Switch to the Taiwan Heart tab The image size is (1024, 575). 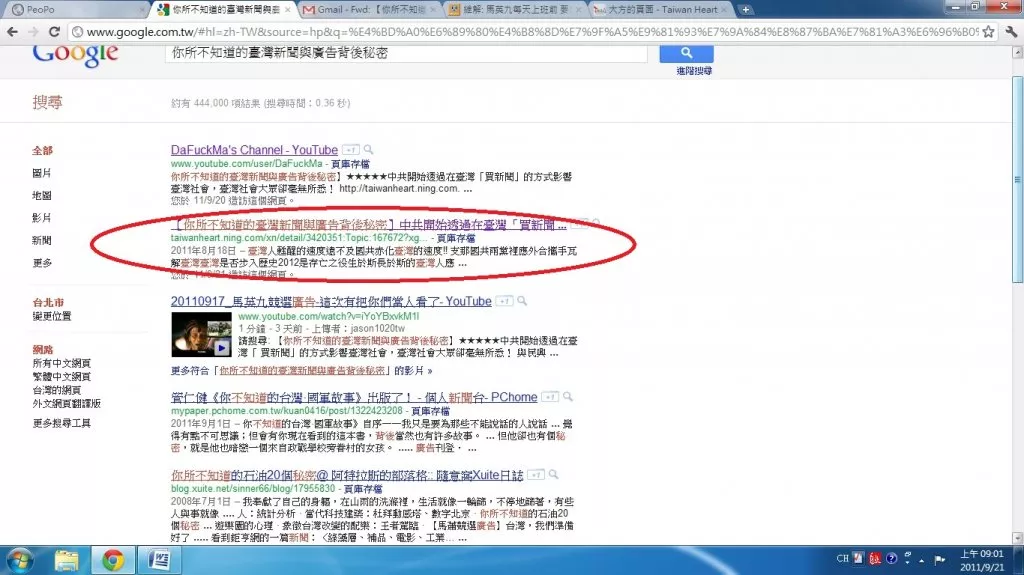click(660, 10)
